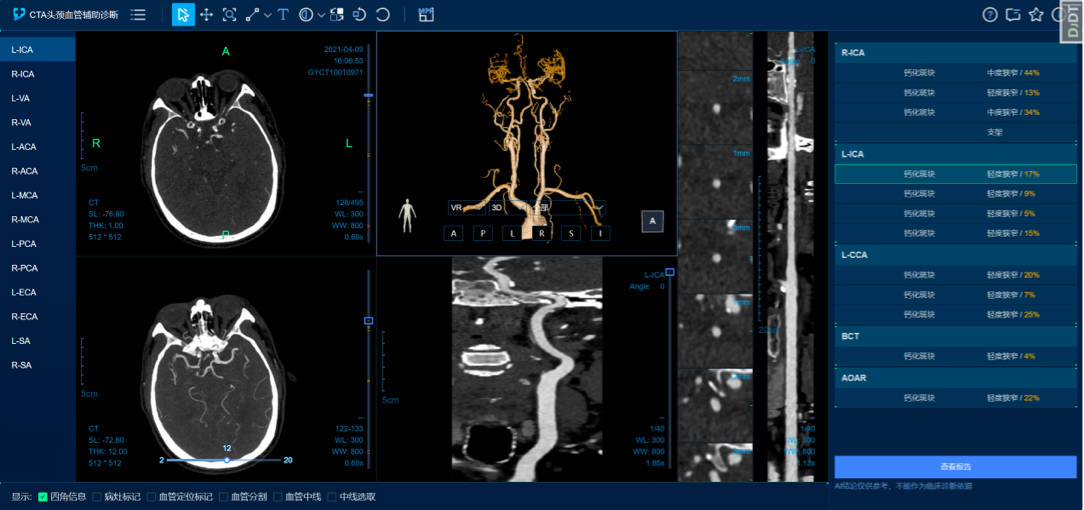Select L-VA in the vessel list
This screenshot has height=510, width=1084.
pos(21,98)
